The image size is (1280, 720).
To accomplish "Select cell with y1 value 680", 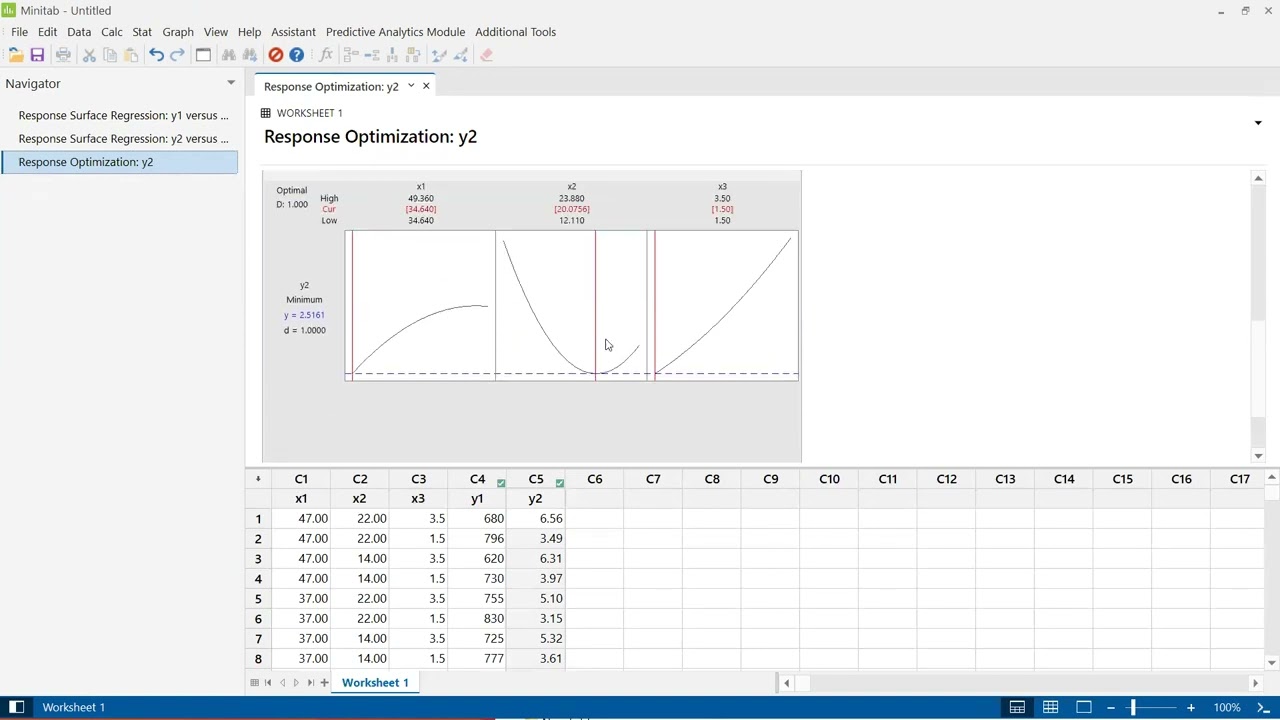I will (477, 518).
